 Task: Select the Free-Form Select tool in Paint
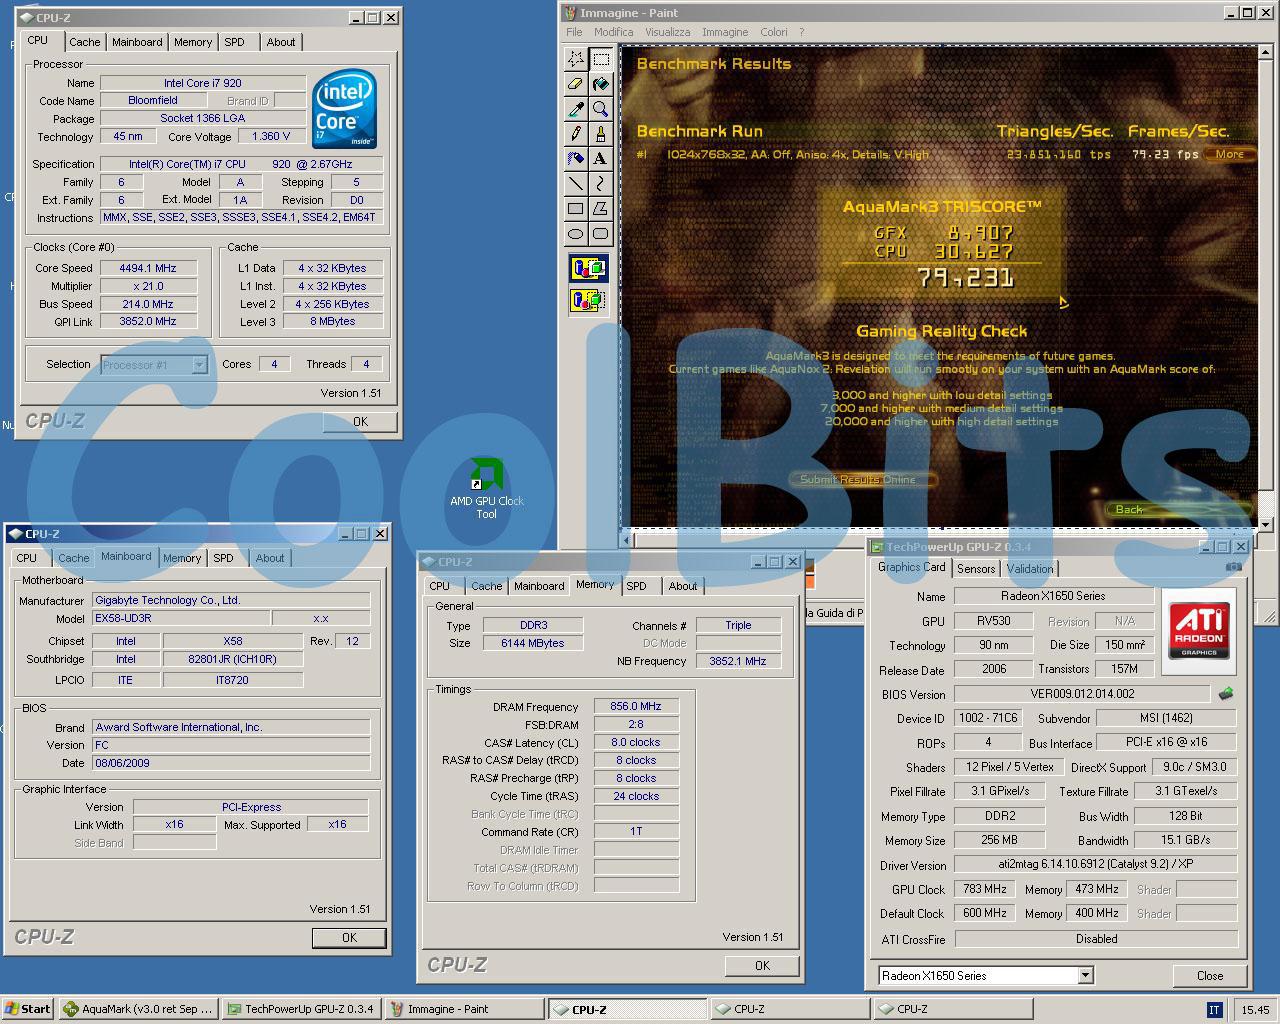coord(576,59)
